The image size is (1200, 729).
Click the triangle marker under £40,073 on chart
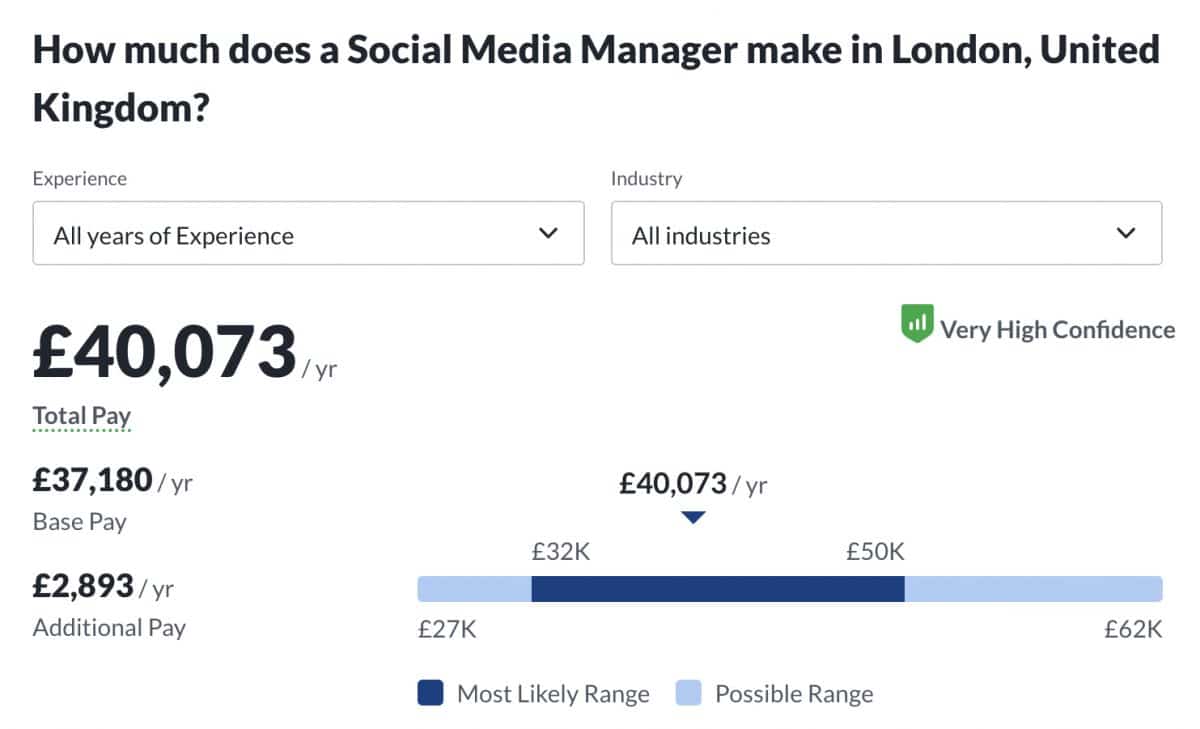[693, 518]
